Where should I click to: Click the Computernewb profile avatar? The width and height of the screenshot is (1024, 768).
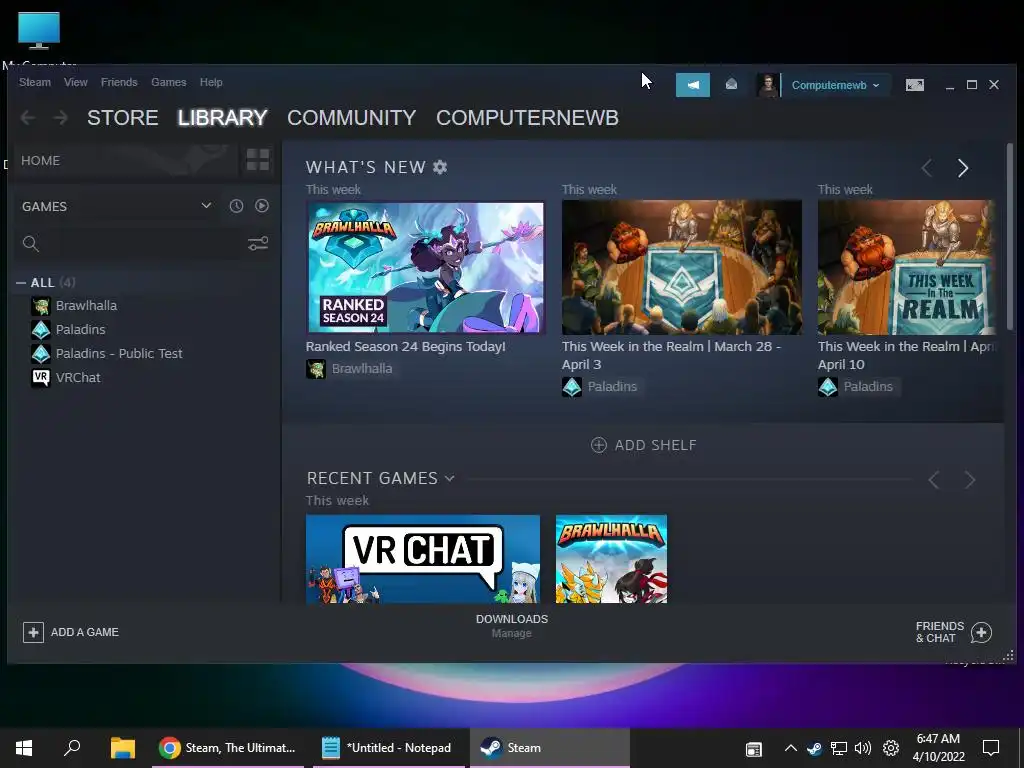click(x=767, y=85)
